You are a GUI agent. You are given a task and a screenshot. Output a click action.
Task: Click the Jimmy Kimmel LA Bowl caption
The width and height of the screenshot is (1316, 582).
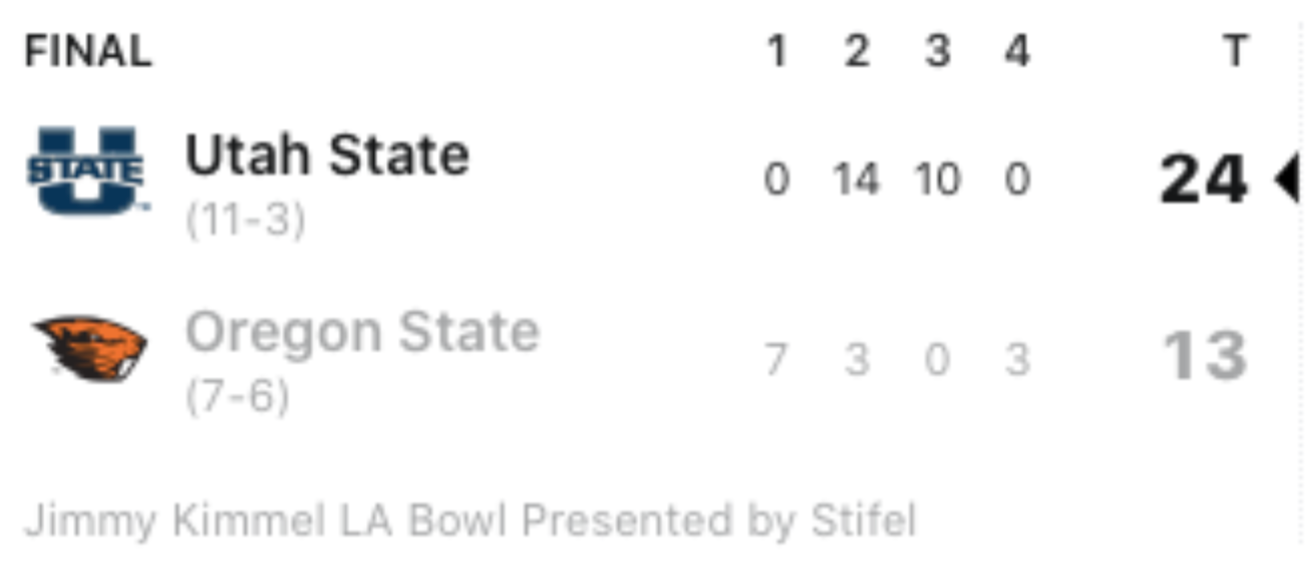470,521
